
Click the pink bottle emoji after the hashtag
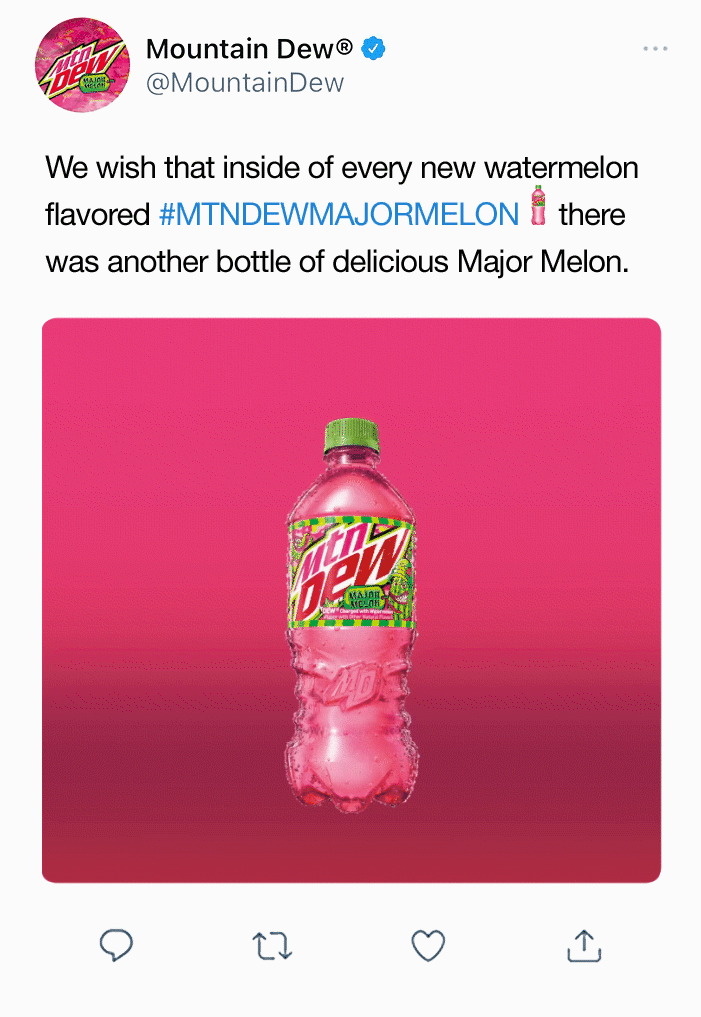(538, 205)
